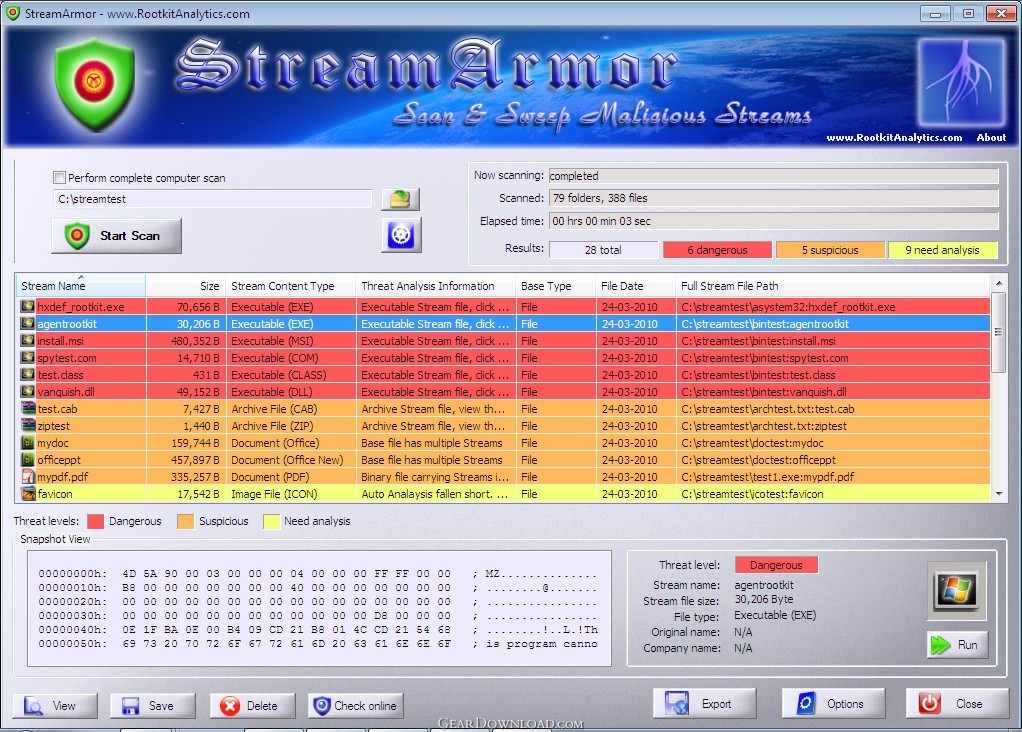
Task: Click the file icon beside vanquish.dll
Action: click(x=27, y=391)
